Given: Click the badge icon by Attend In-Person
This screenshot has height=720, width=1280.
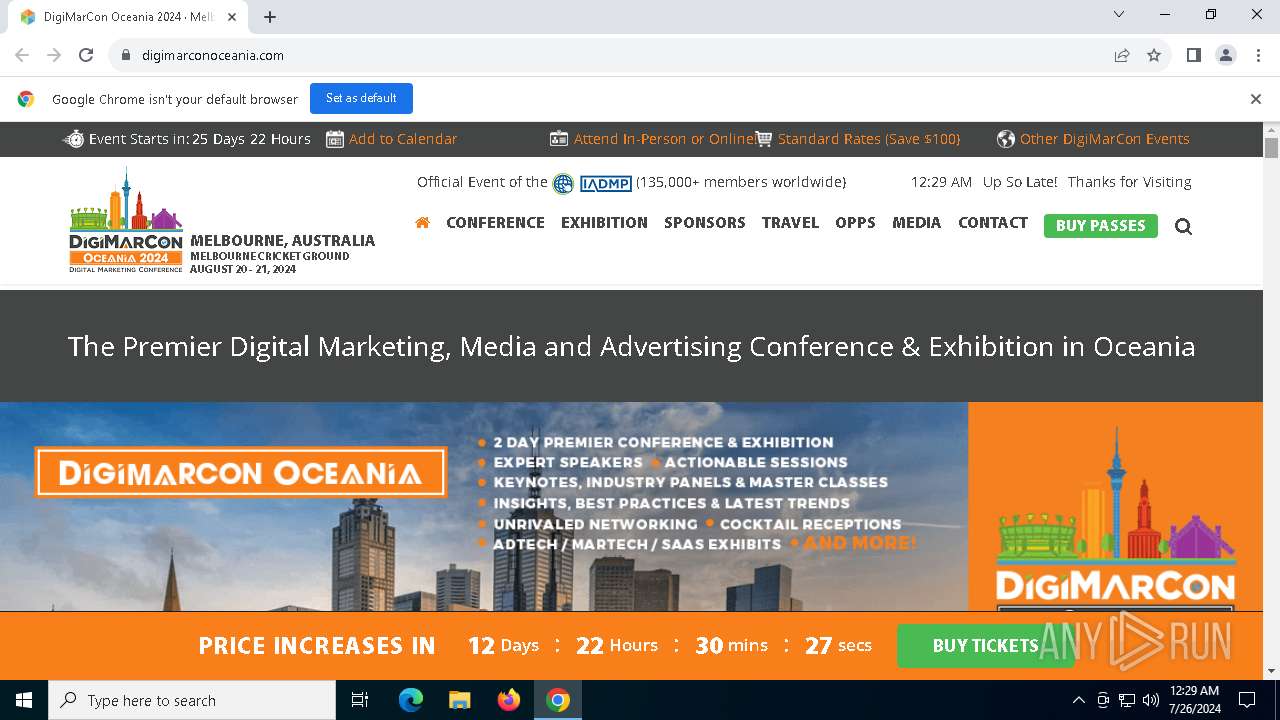Looking at the screenshot, I should (559, 139).
